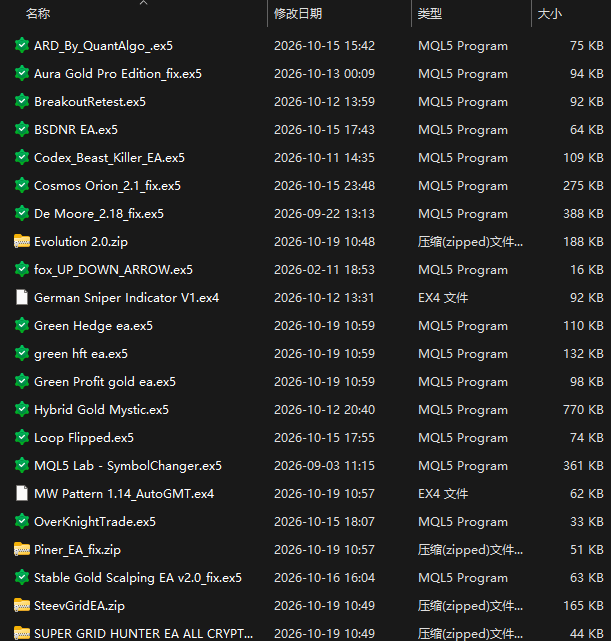This screenshot has width=611, height=641.
Task: Click date 2026-09-03 11:15
Action: 324,466
